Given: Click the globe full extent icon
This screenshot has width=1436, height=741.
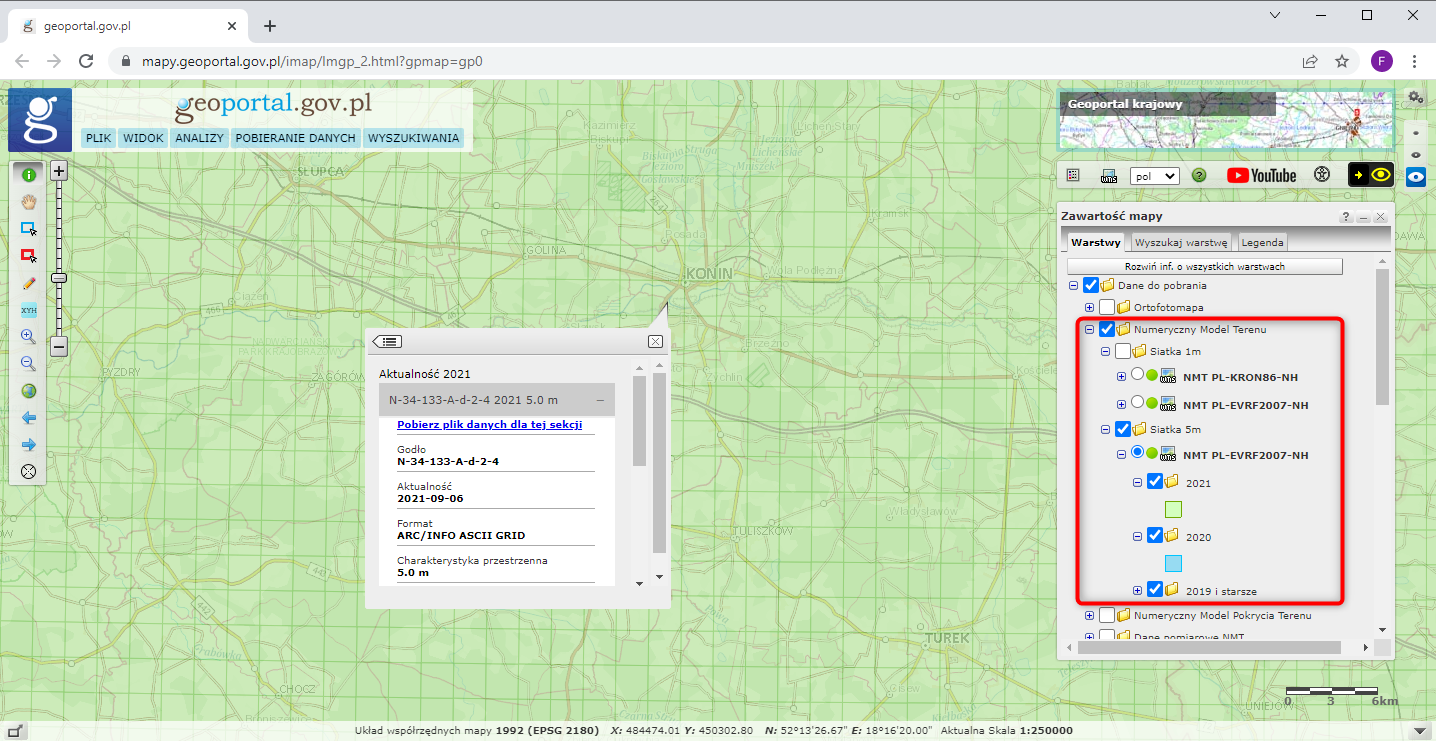Looking at the screenshot, I should (x=28, y=391).
